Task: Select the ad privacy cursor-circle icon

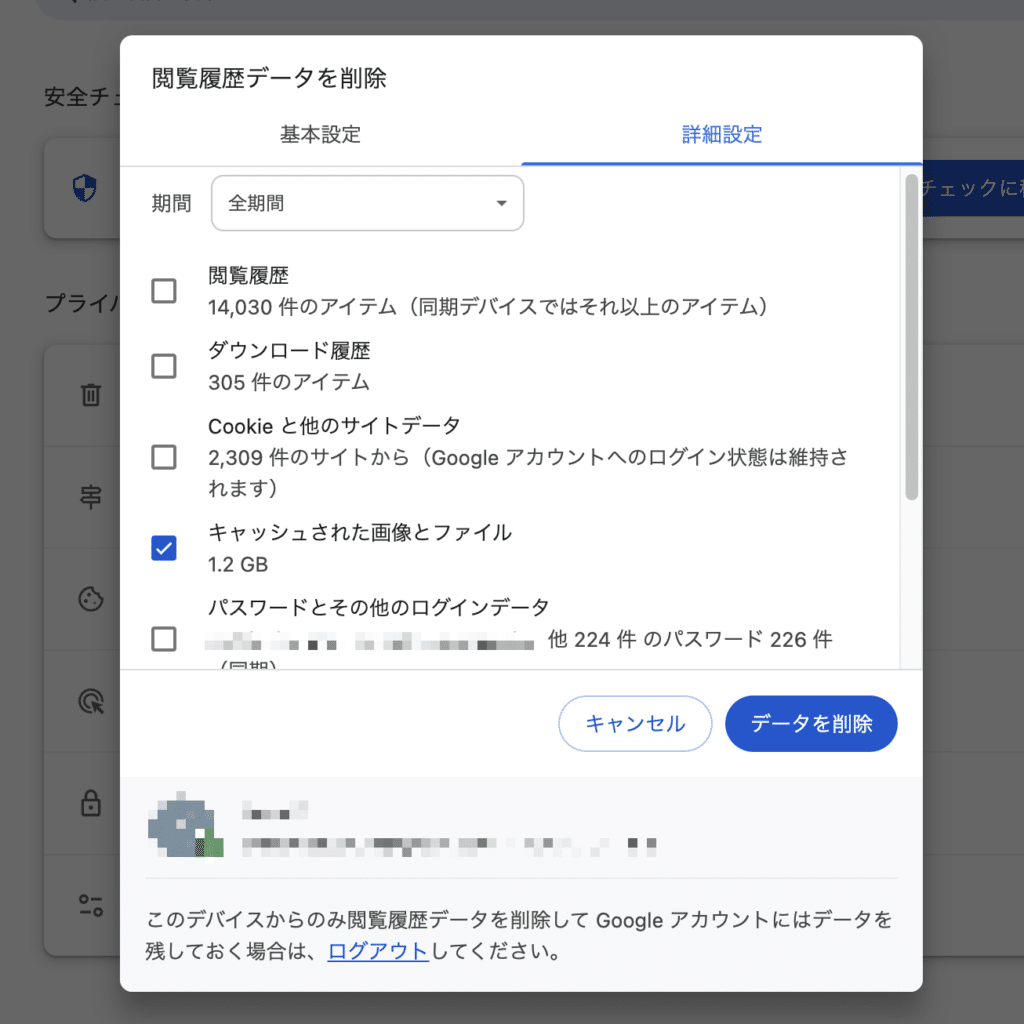Action: [x=89, y=701]
